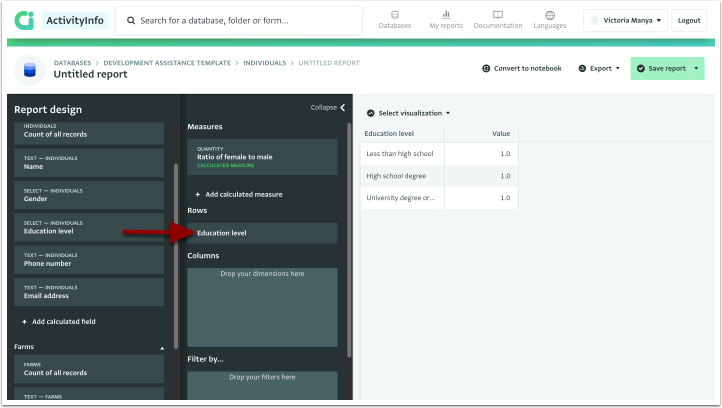The image size is (722, 408).
Task: Click the ActivityInfo logo icon
Action: pyautogui.click(x=25, y=20)
